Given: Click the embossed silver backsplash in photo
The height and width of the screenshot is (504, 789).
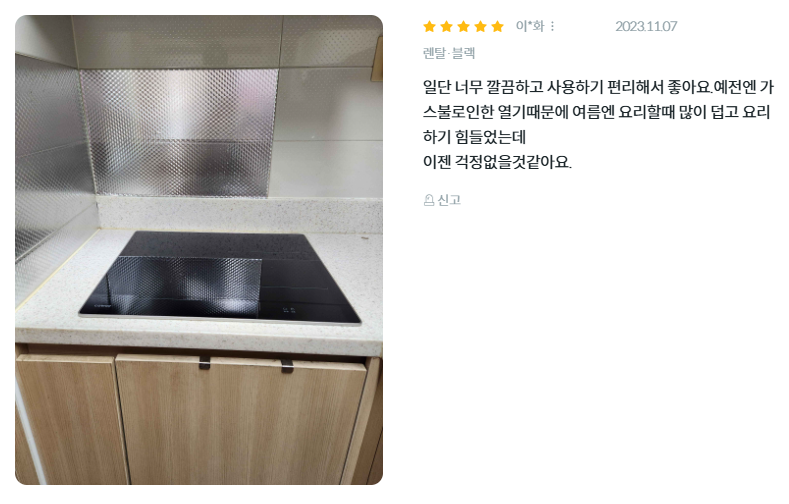Looking at the screenshot, I should [177, 133].
